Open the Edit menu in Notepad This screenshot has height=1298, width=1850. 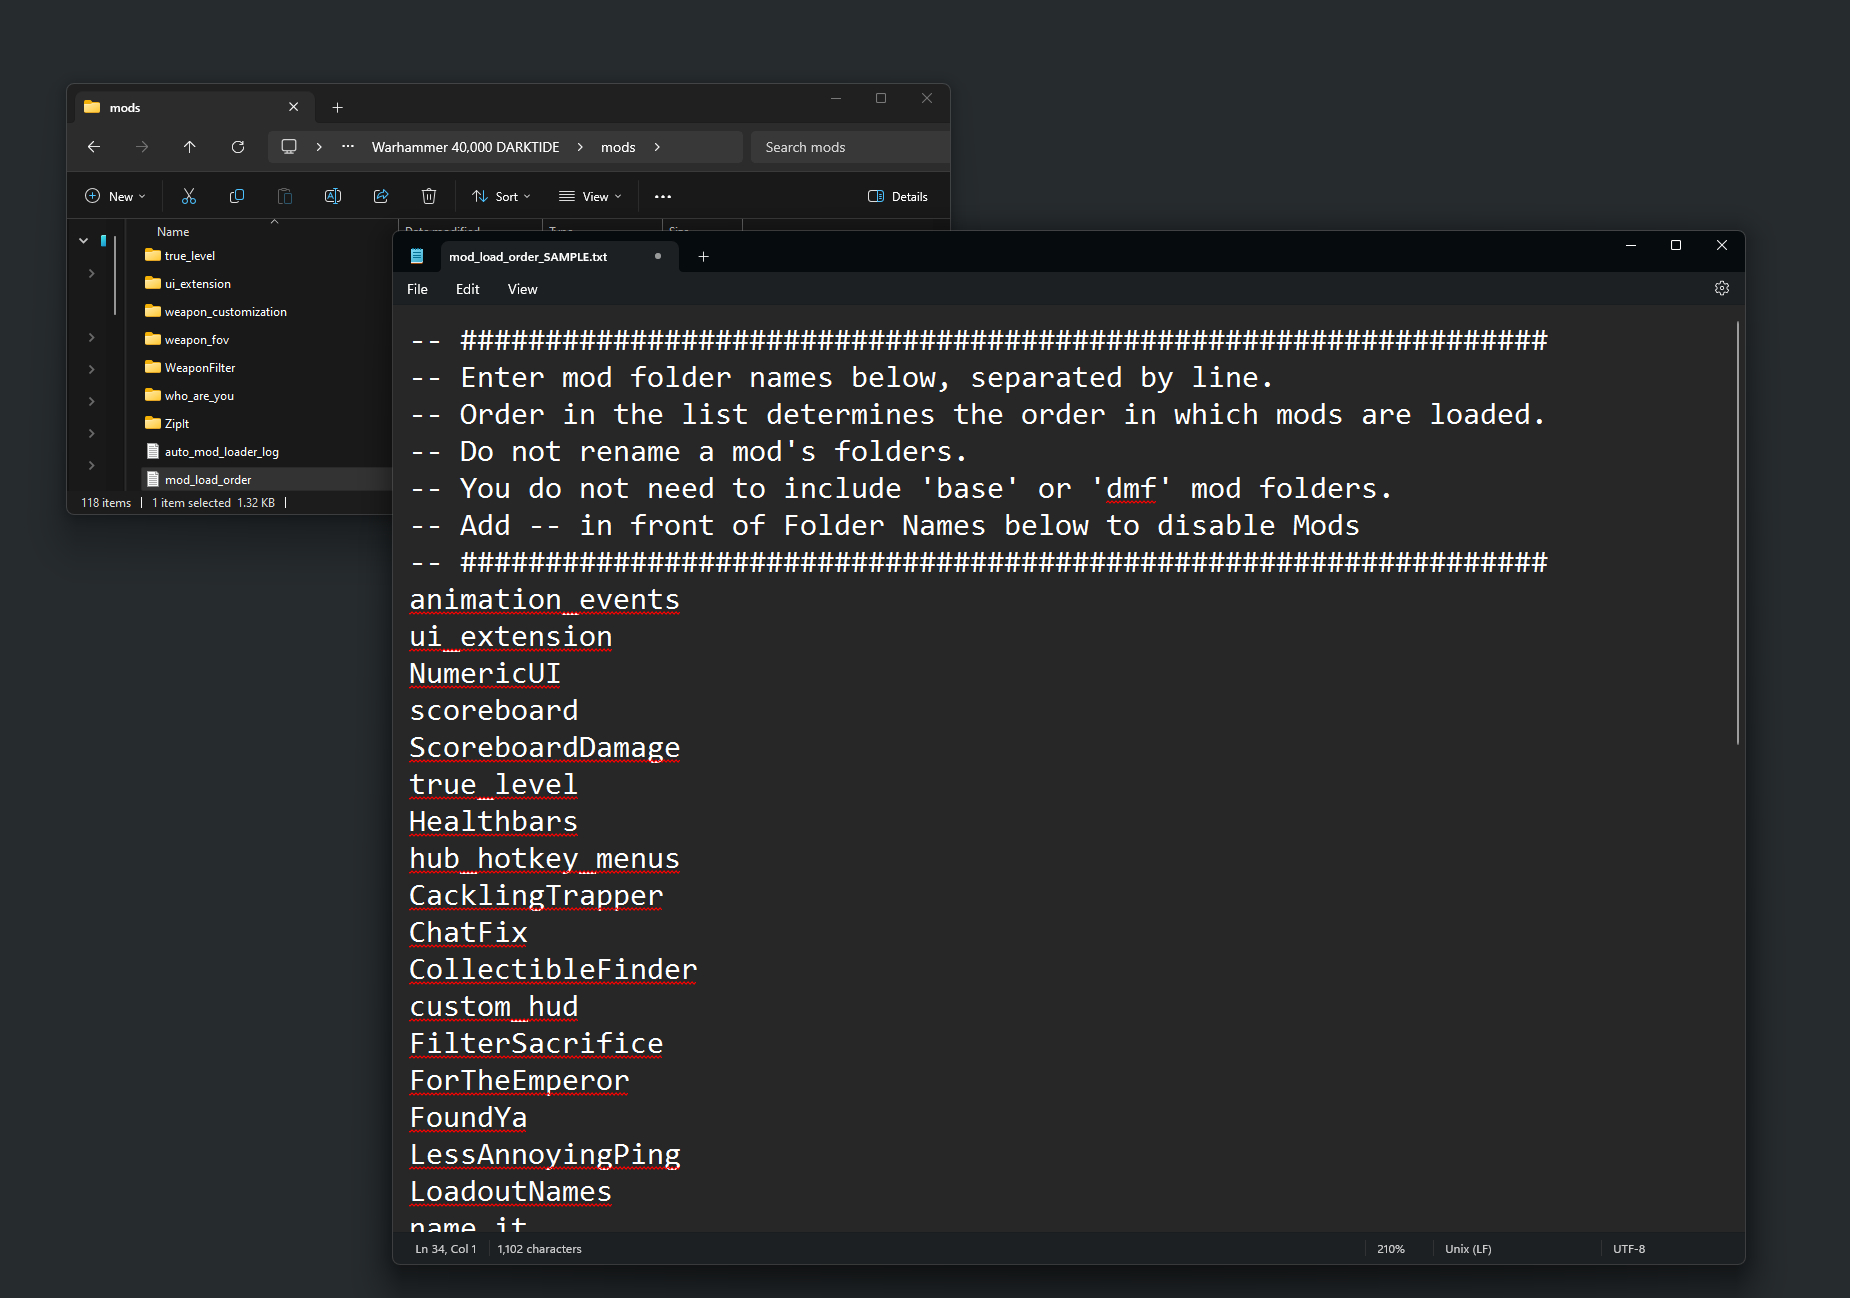tap(468, 289)
